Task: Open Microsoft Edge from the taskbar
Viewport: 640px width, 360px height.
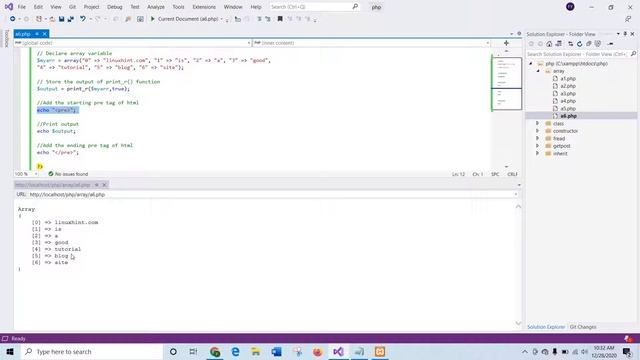Action: 236,351
